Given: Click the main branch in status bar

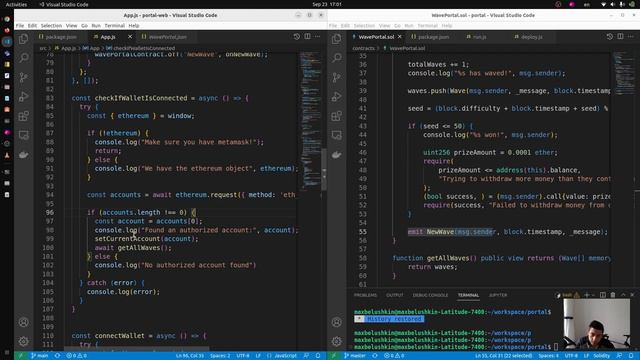Looking at the screenshot, I should click(40, 356).
